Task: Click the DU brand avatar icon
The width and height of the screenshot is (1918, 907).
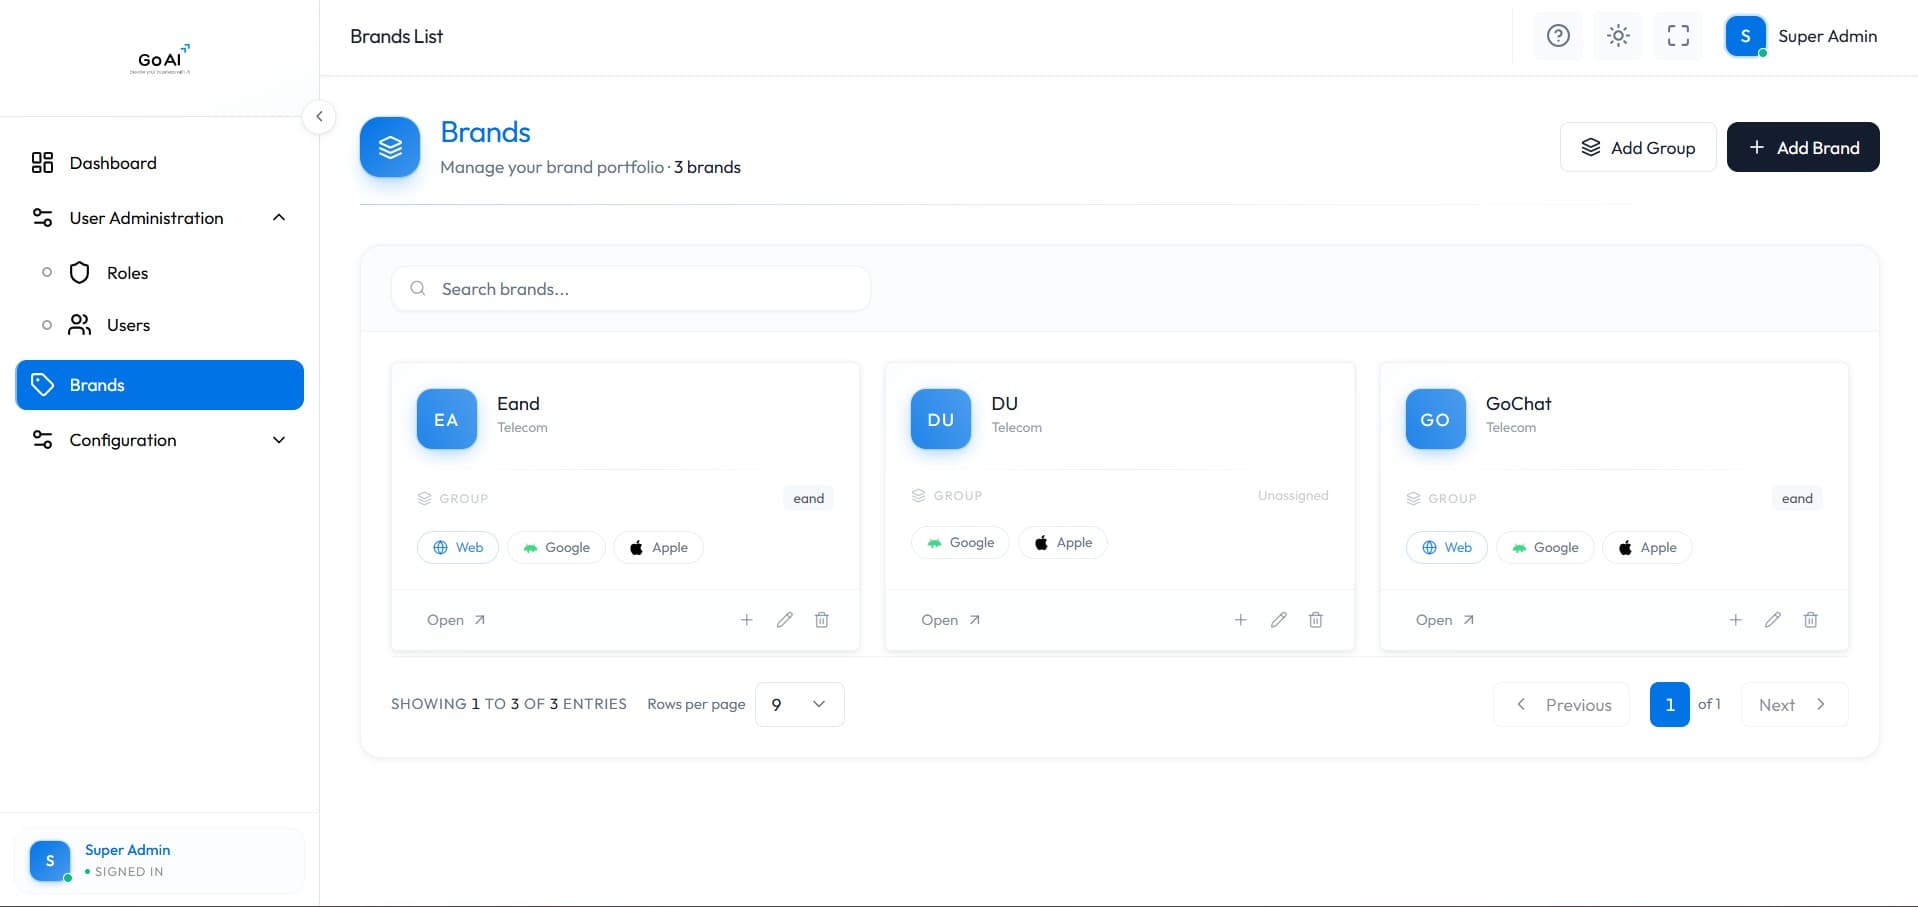Action: click(940, 419)
